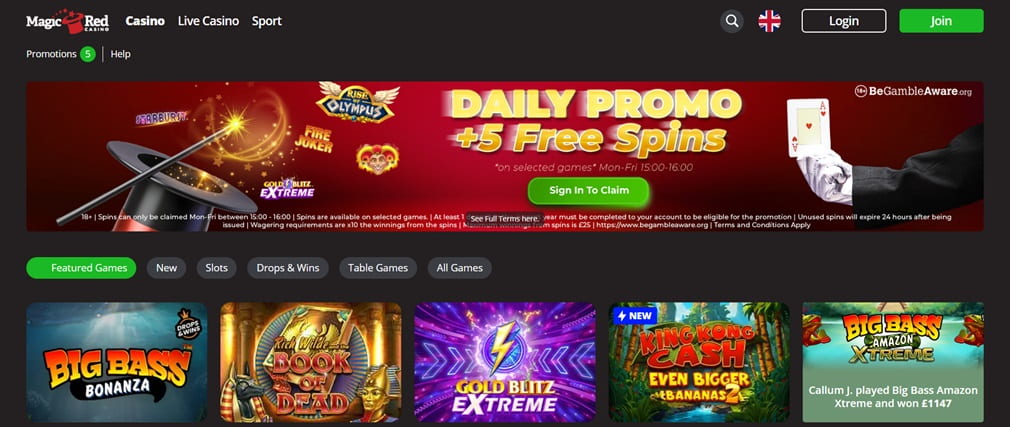Viewport: 1010px width, 427px height.
Task: Click Sign In To Claim button
Action: point(589,191)
